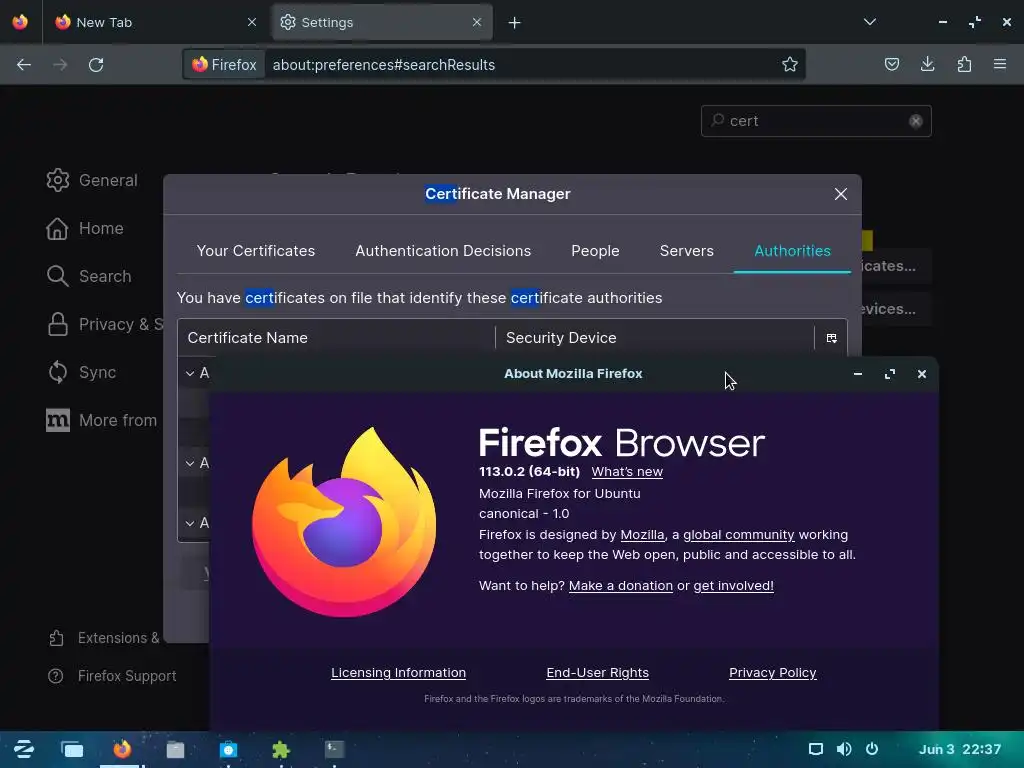Close the About Mozilla Firefox window
Image resolution: width=1024 pixels, height=768 pixels.
(921, 374)
